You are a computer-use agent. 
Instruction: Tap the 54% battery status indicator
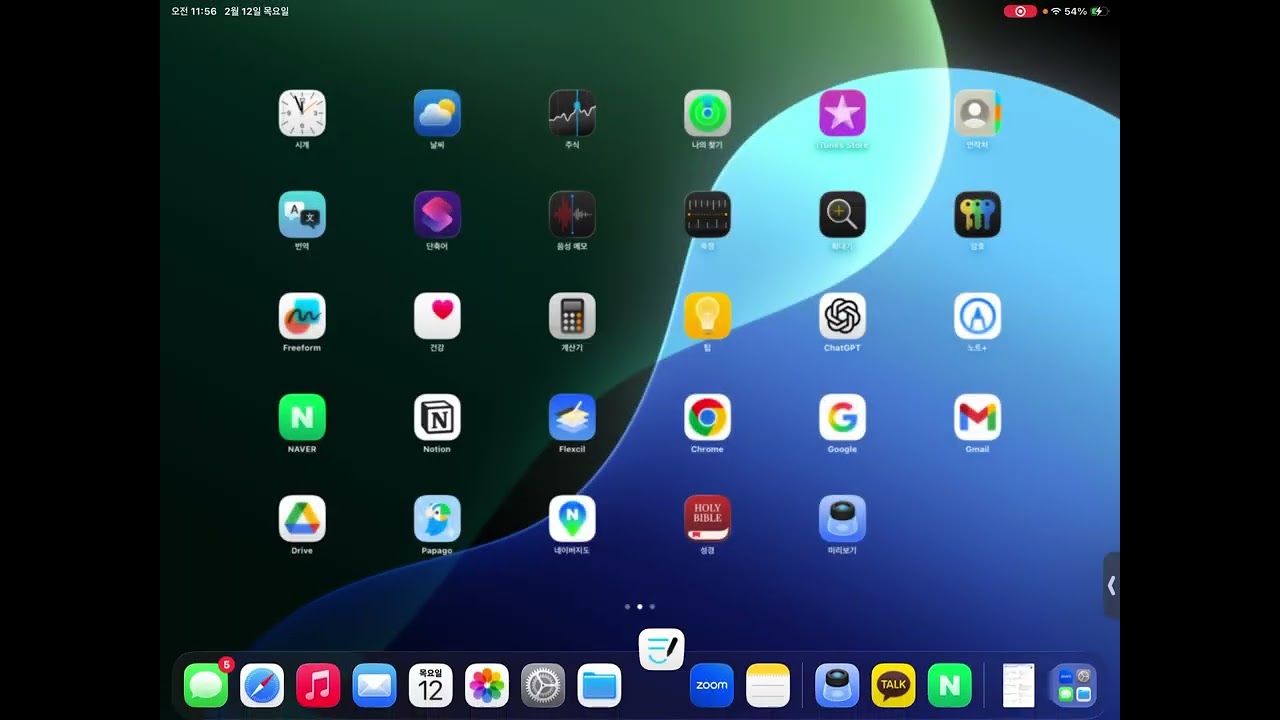(x=1086, y=11)
